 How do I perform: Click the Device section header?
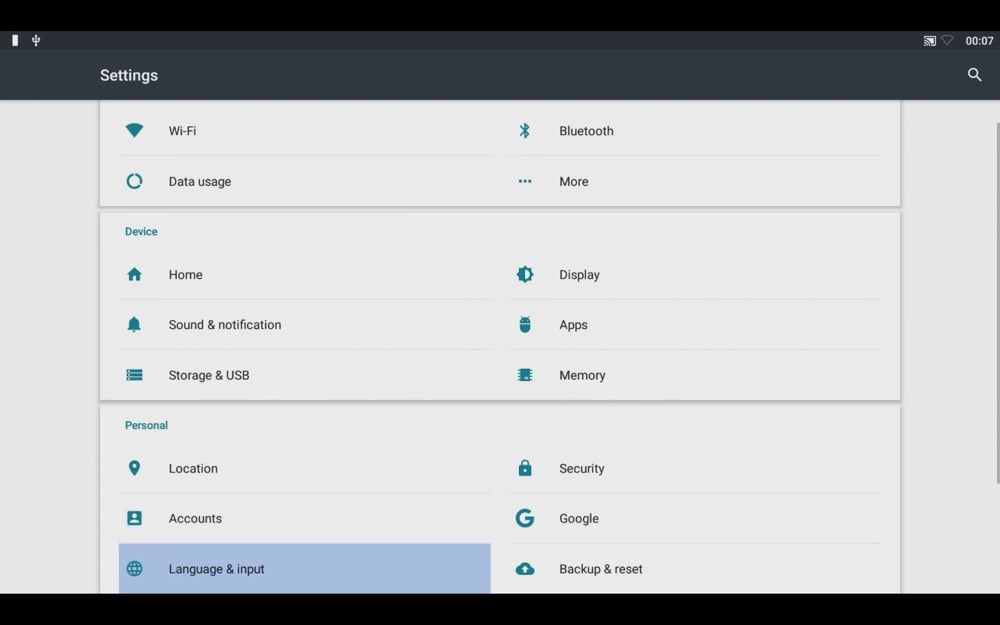[x=141, y=232]
